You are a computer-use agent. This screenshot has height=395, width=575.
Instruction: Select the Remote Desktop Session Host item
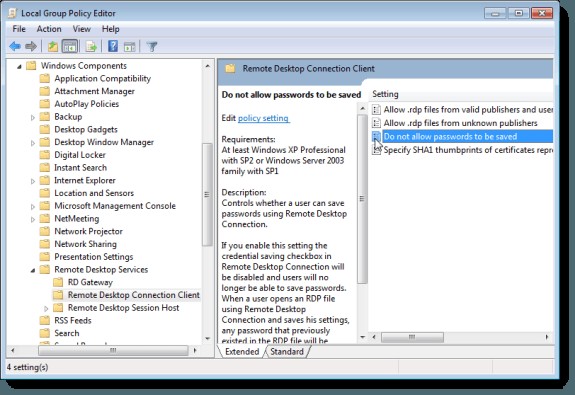pos(124,308)
